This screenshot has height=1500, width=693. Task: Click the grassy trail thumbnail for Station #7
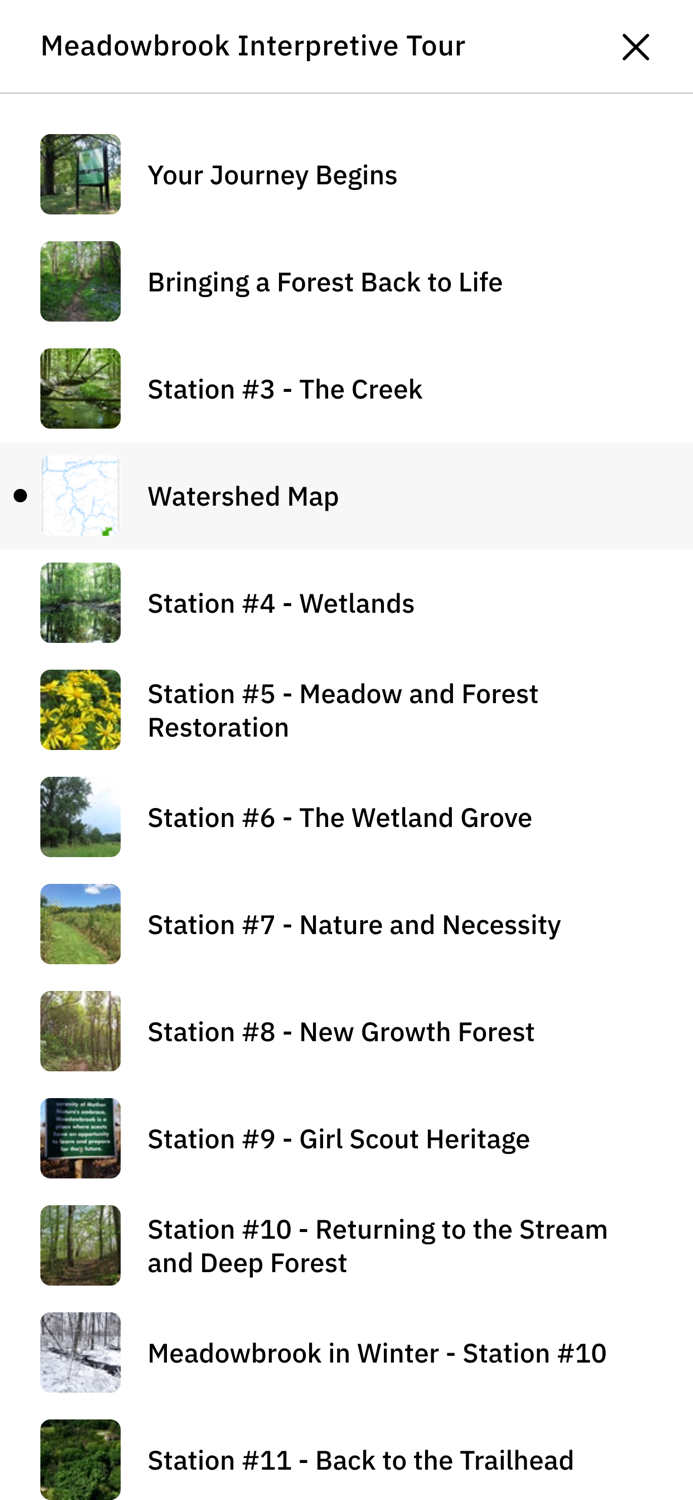(80, 923)
